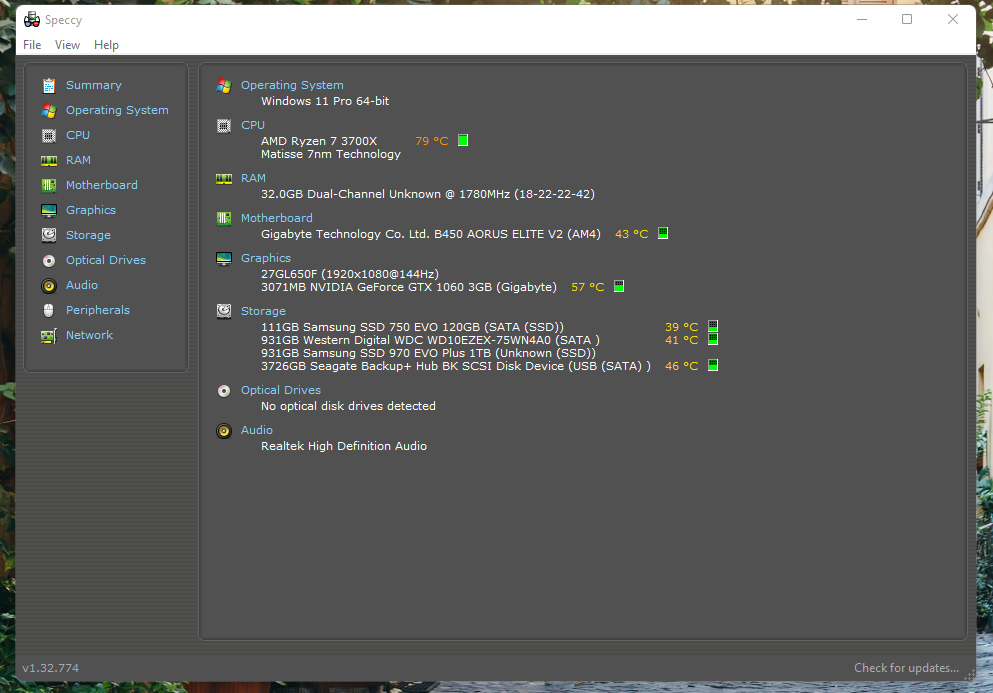Screen dimensions: 993x693
Task: Click version number 'v1.32.774' in status bar
Action: pos(51,668)
